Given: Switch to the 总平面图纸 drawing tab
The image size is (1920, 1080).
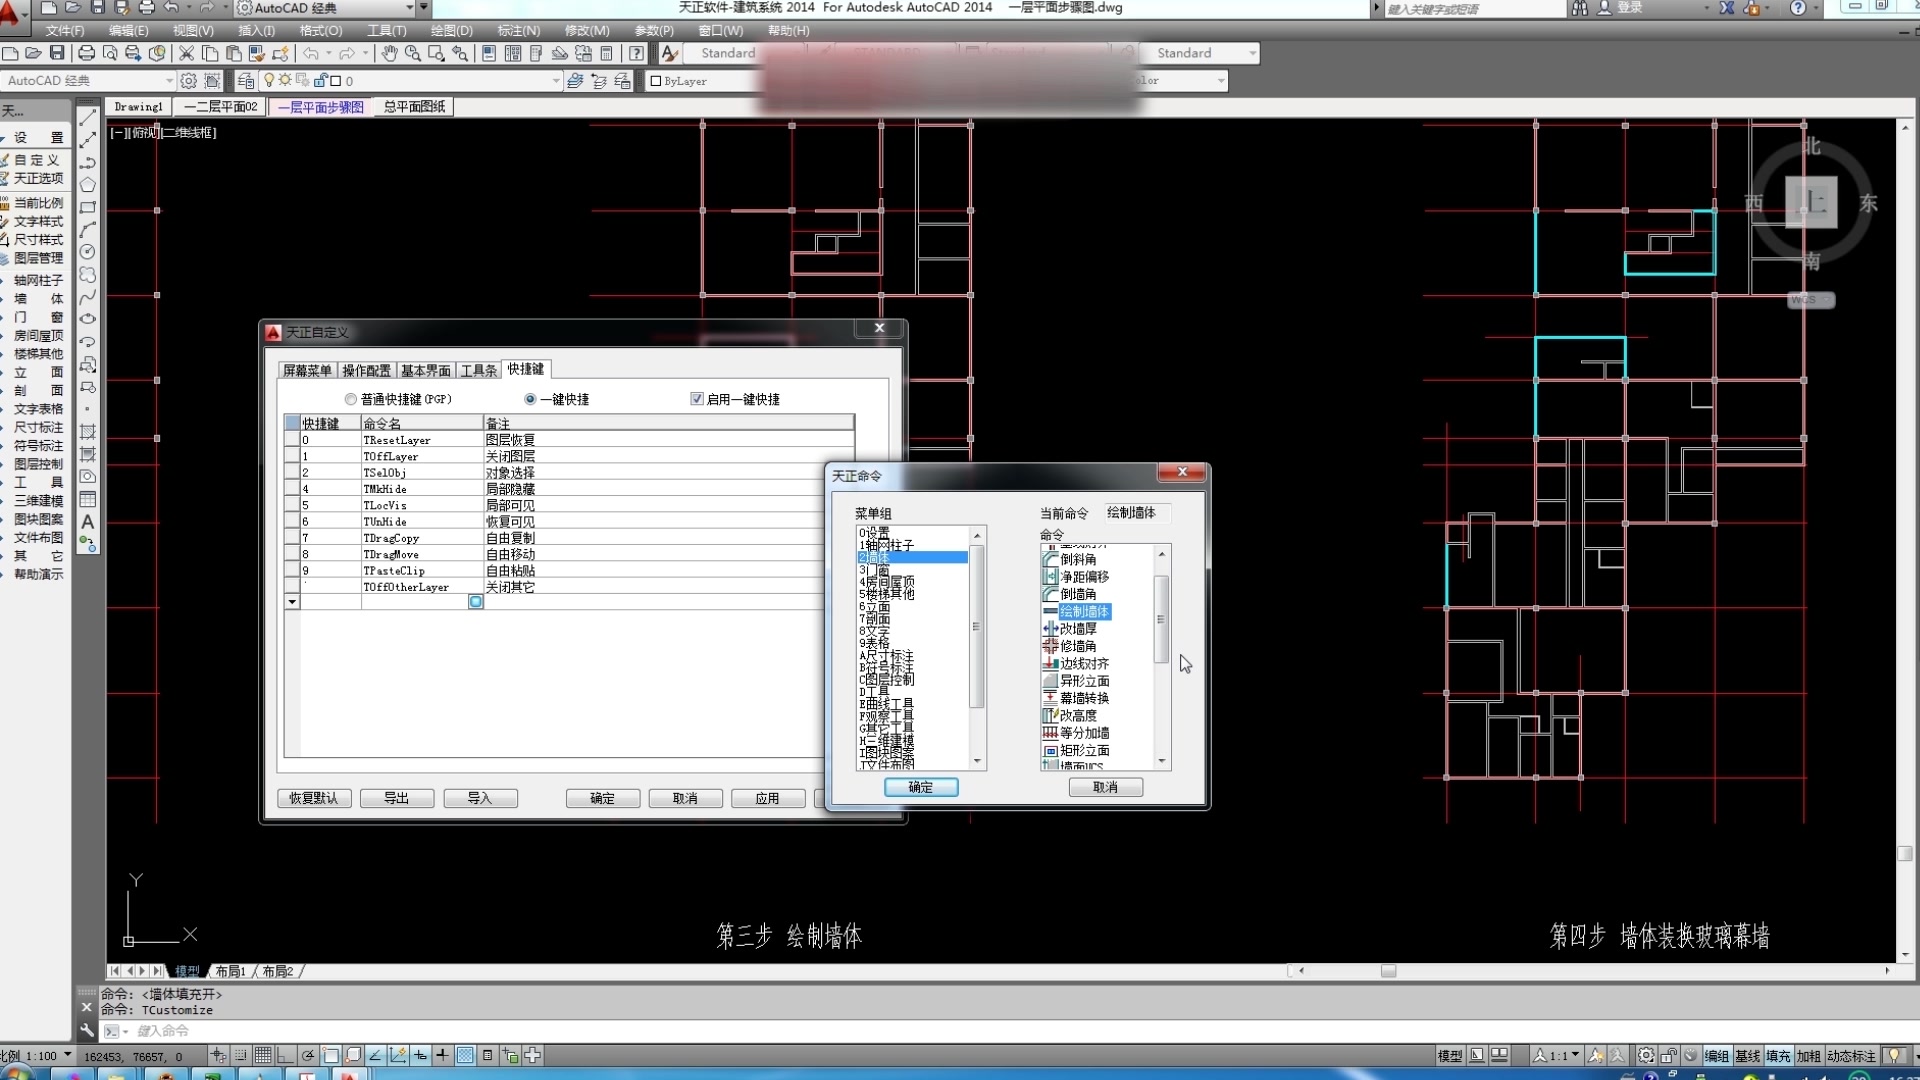Looking at the screenshot, I should click(414, 107).
